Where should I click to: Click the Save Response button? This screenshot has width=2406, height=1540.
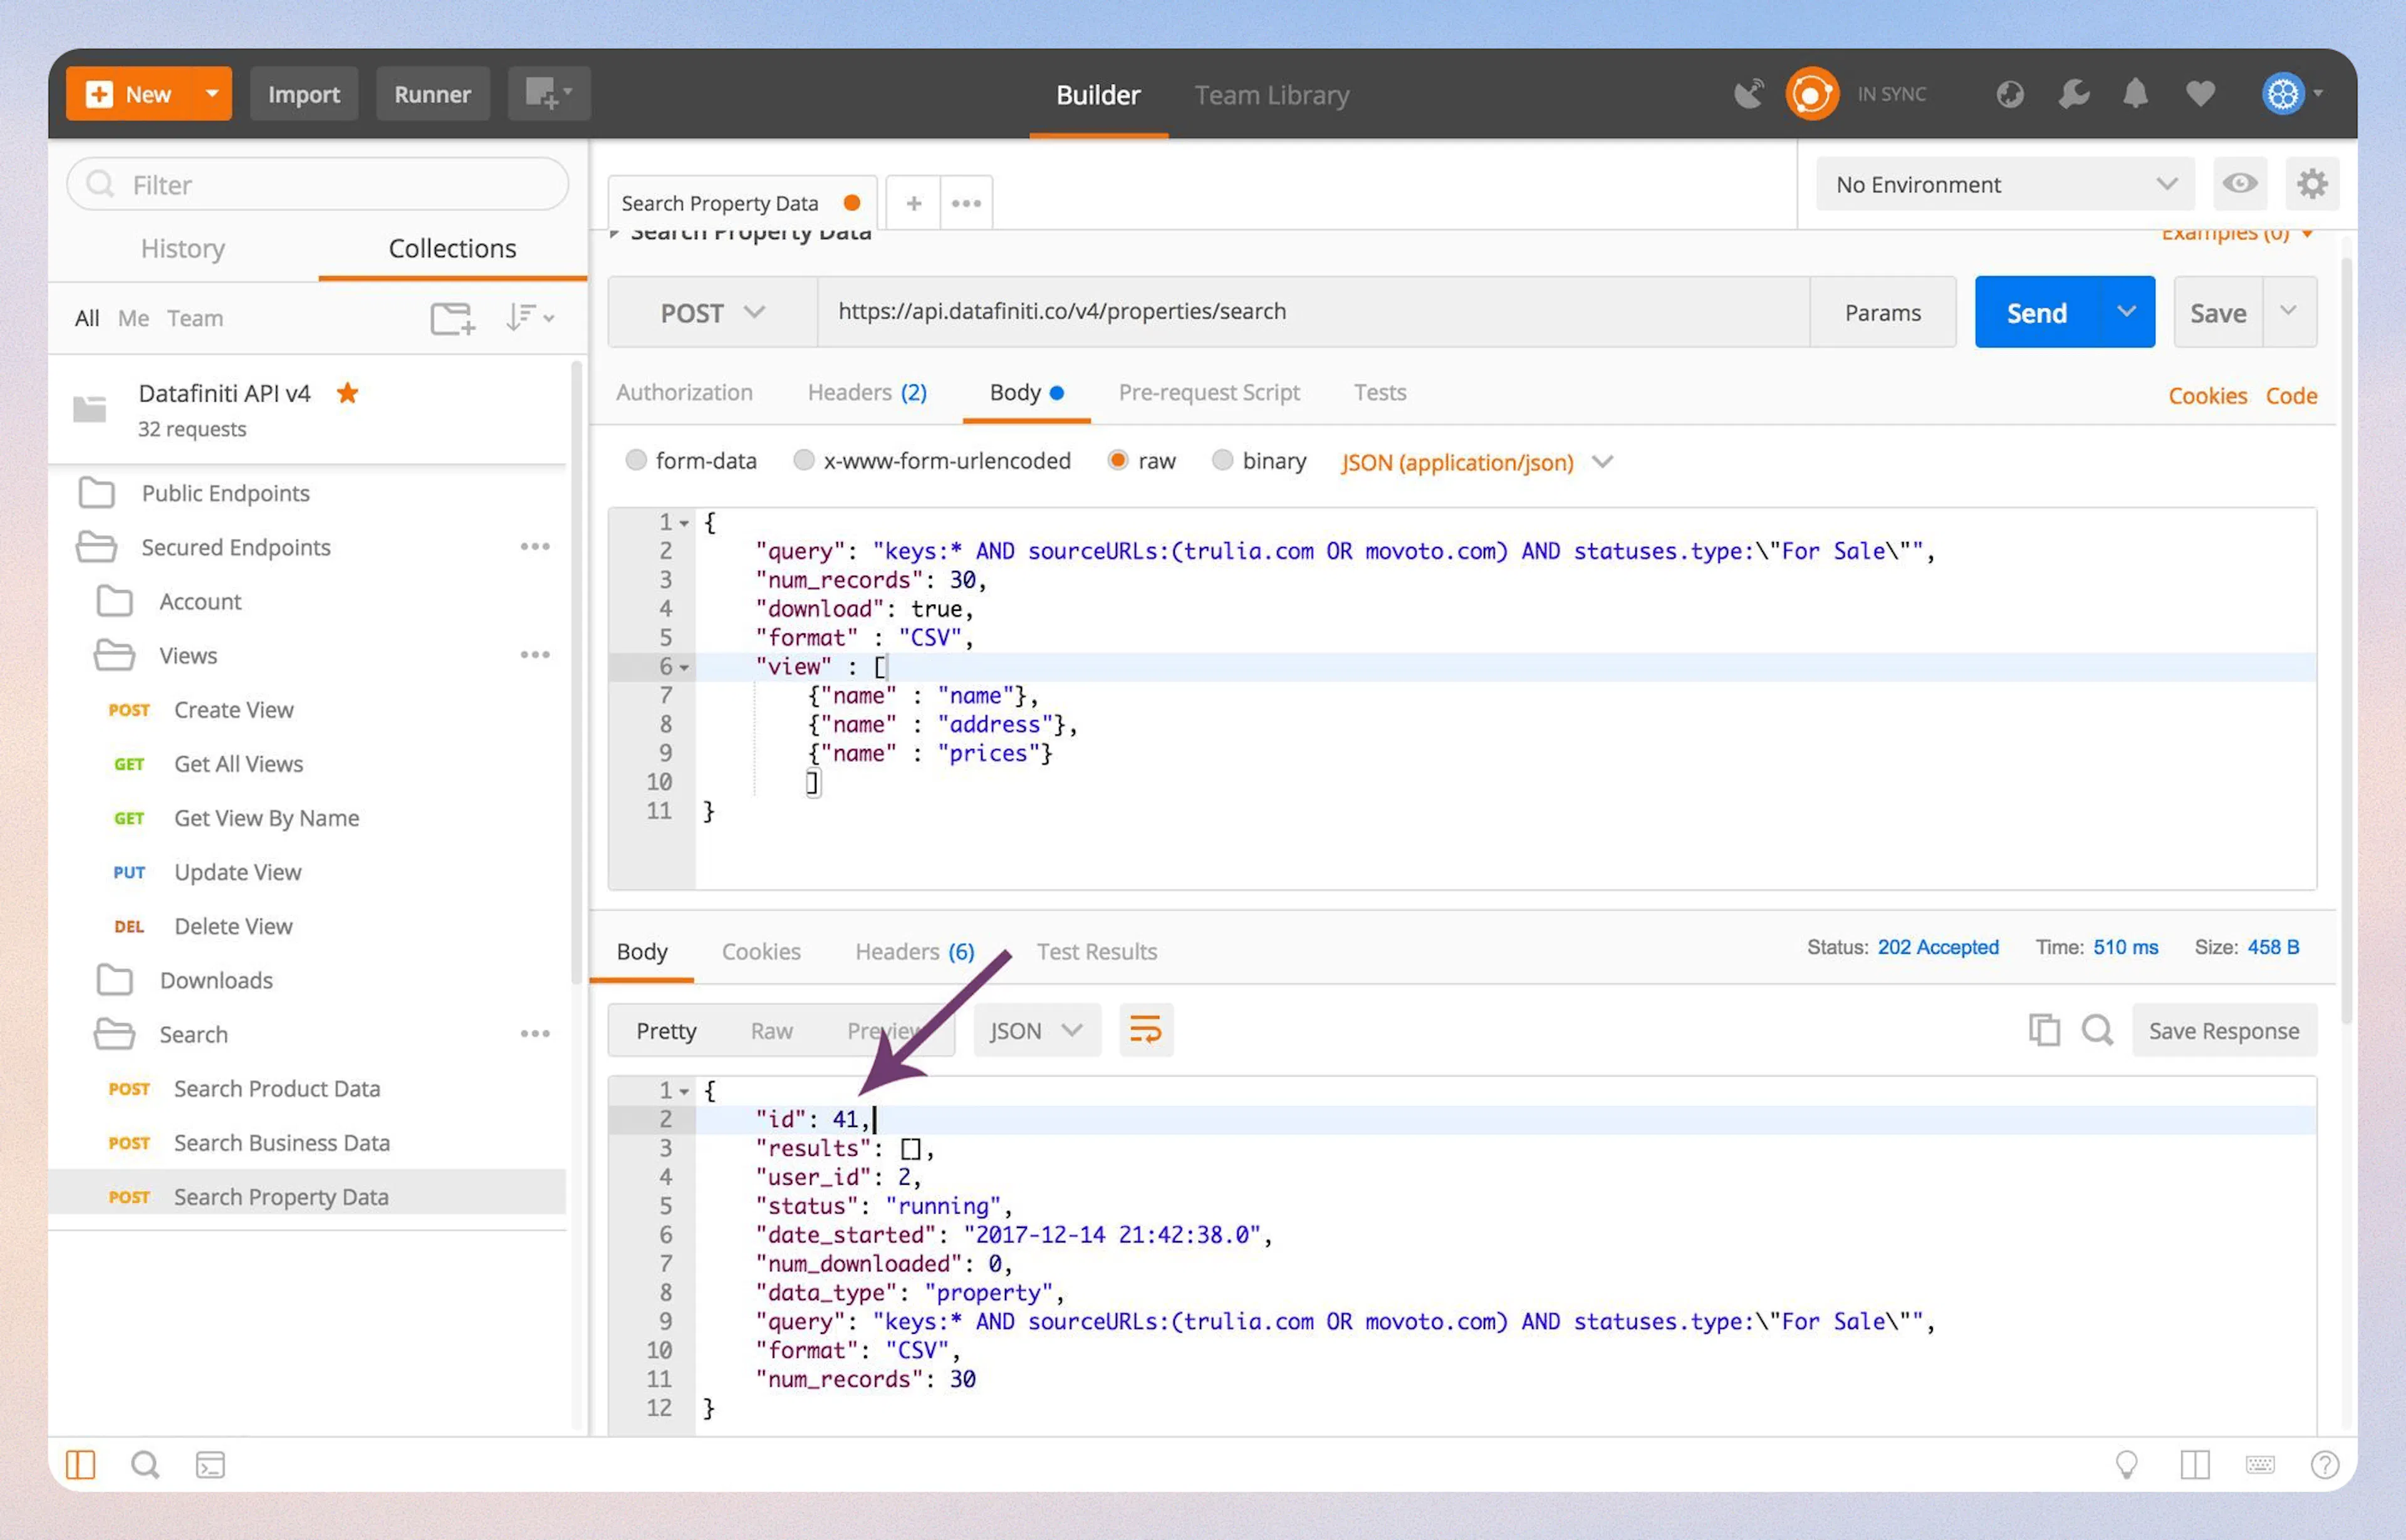(x=2223, y=1030)
